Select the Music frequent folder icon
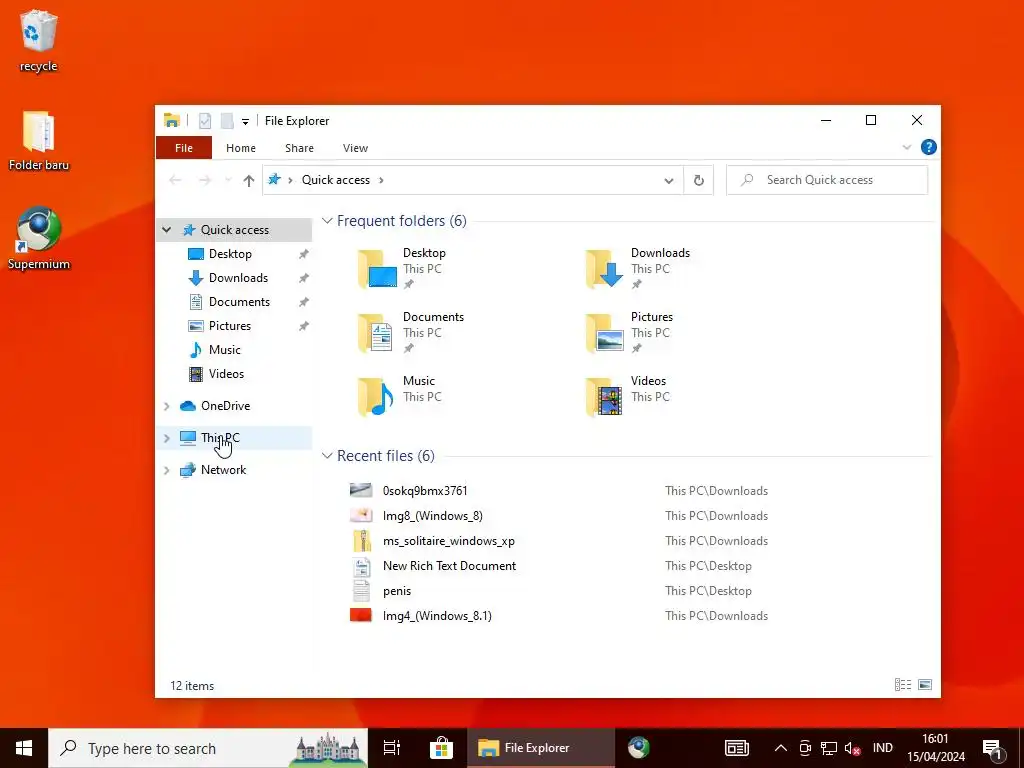Image resolution: width=1024 pixels, height=768 pixels. point(376,396)
